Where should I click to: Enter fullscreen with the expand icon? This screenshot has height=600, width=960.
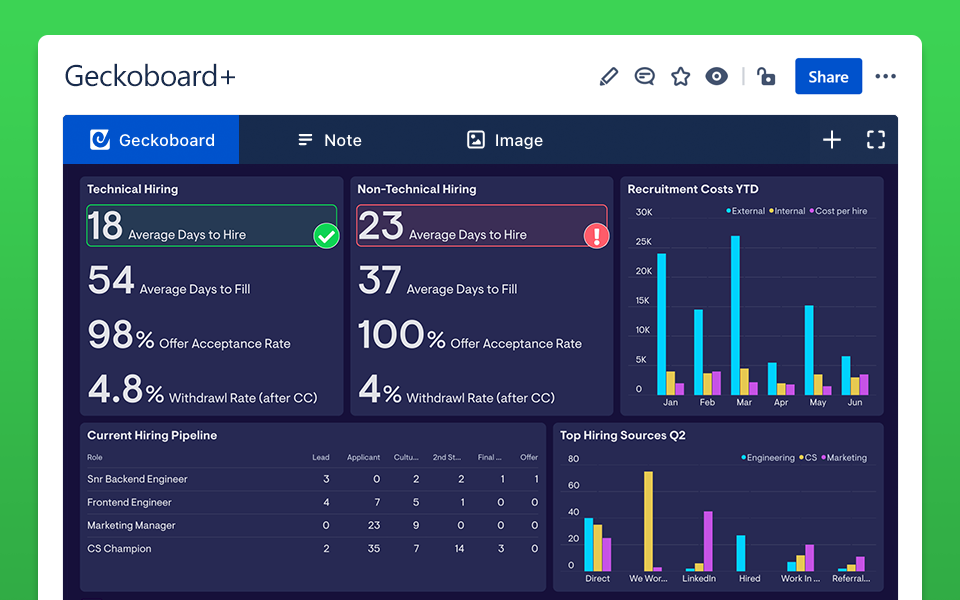876,140
